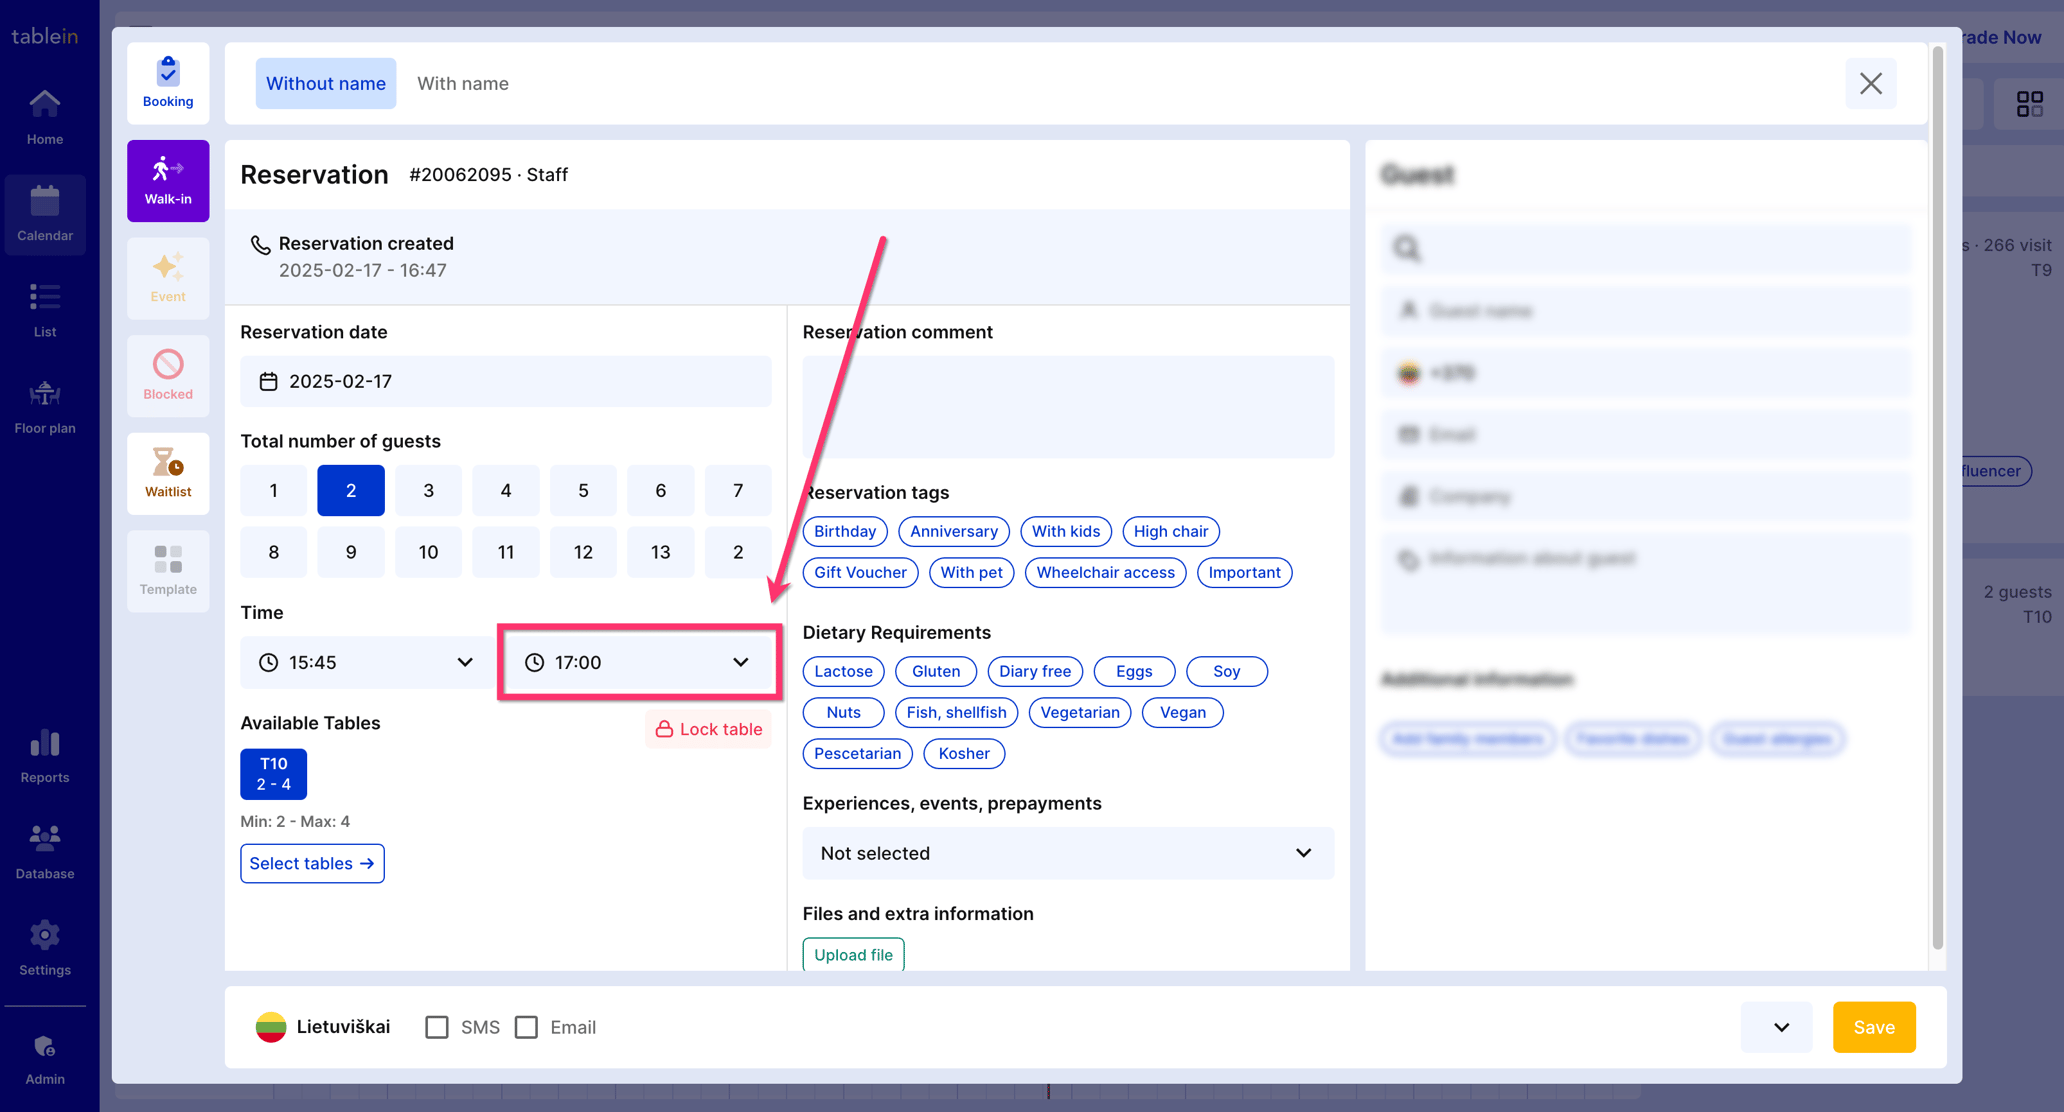Expand the Experiences Not selected dropdown
Image resolution: width=2064 pixels, height=1112 pixels.
click(1067, 853)
